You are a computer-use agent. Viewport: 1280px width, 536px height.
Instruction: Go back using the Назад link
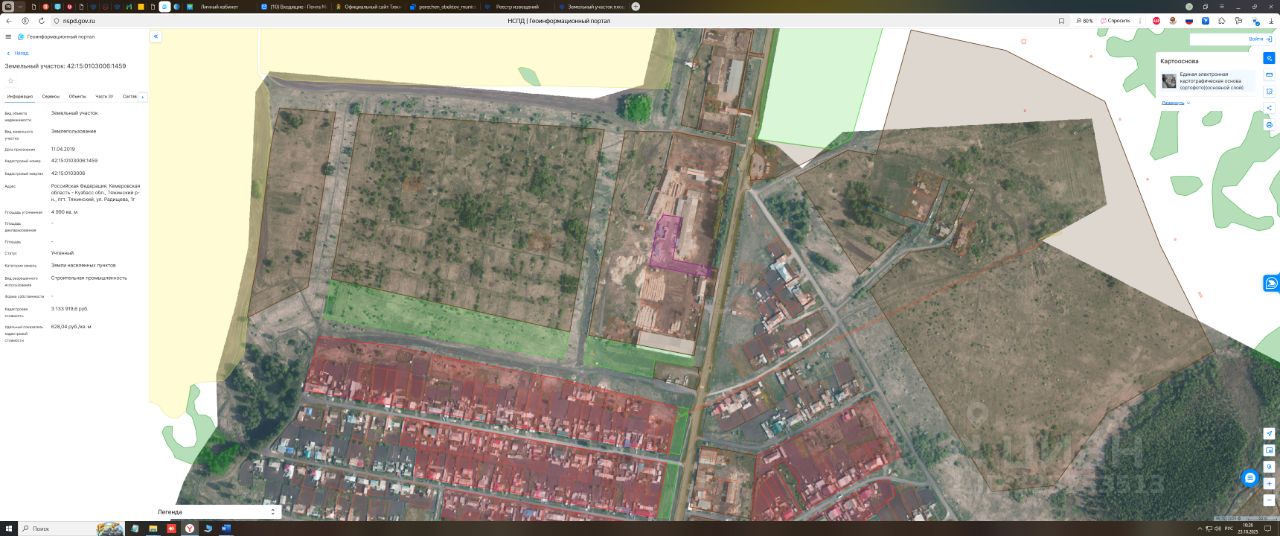point(17,52)
